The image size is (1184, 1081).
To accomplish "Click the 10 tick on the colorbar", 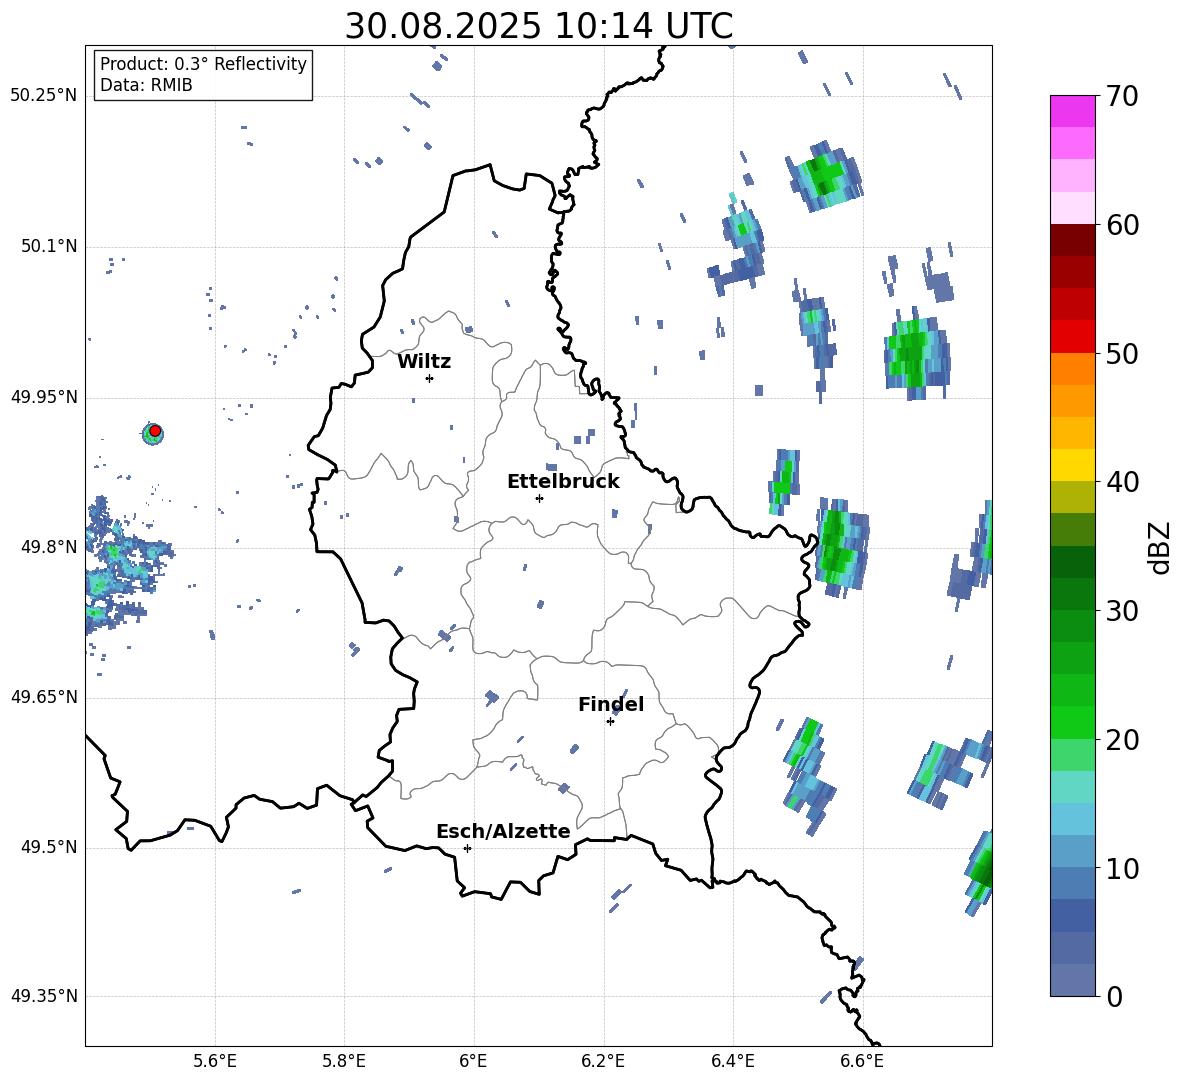I will tap(1121, 868).
